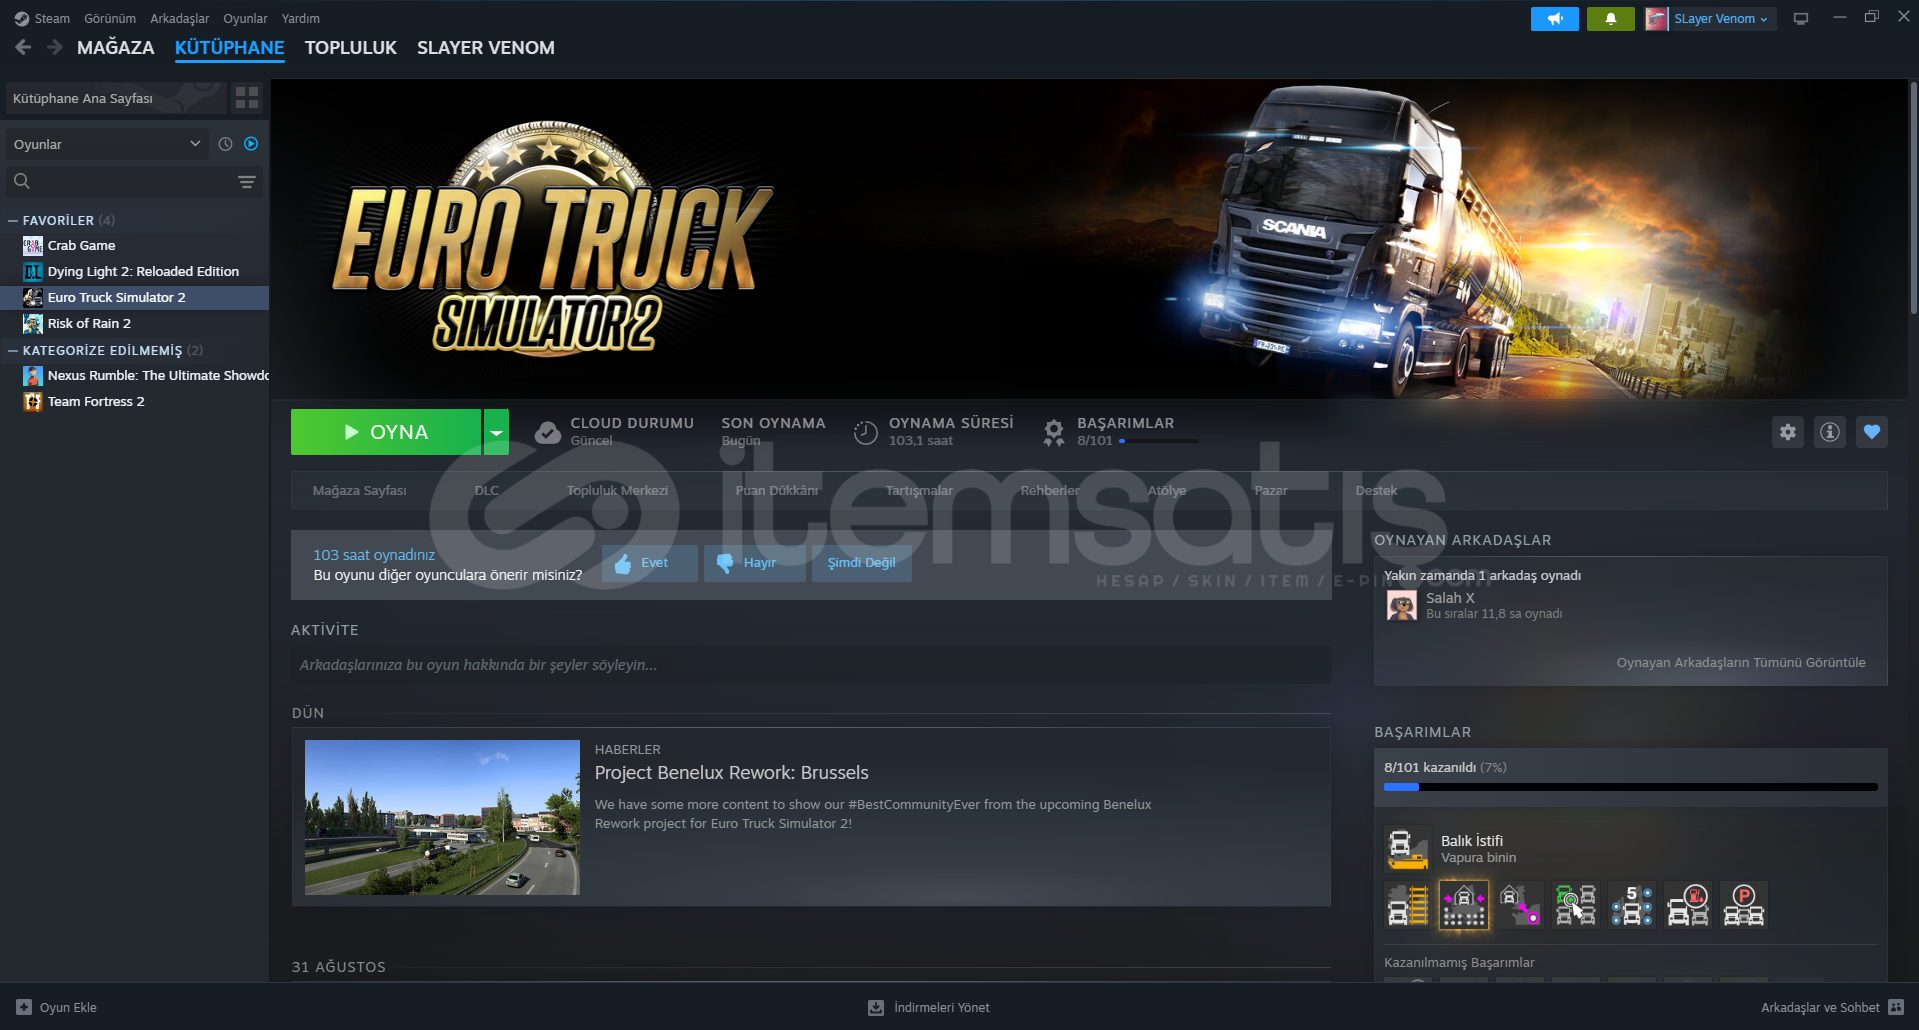1919x1030 pixels.
Task: Select the number 5 trucks achievement icon
Action: (x=1632, y=905)
